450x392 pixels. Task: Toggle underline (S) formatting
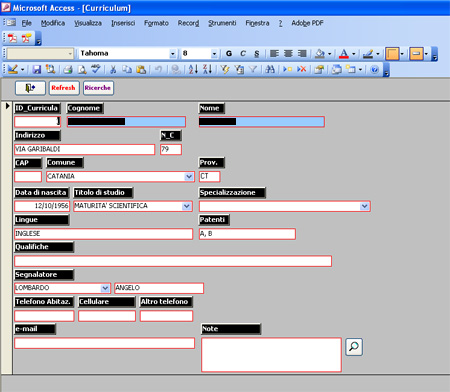pyautogui.click(x=256, y=54)
